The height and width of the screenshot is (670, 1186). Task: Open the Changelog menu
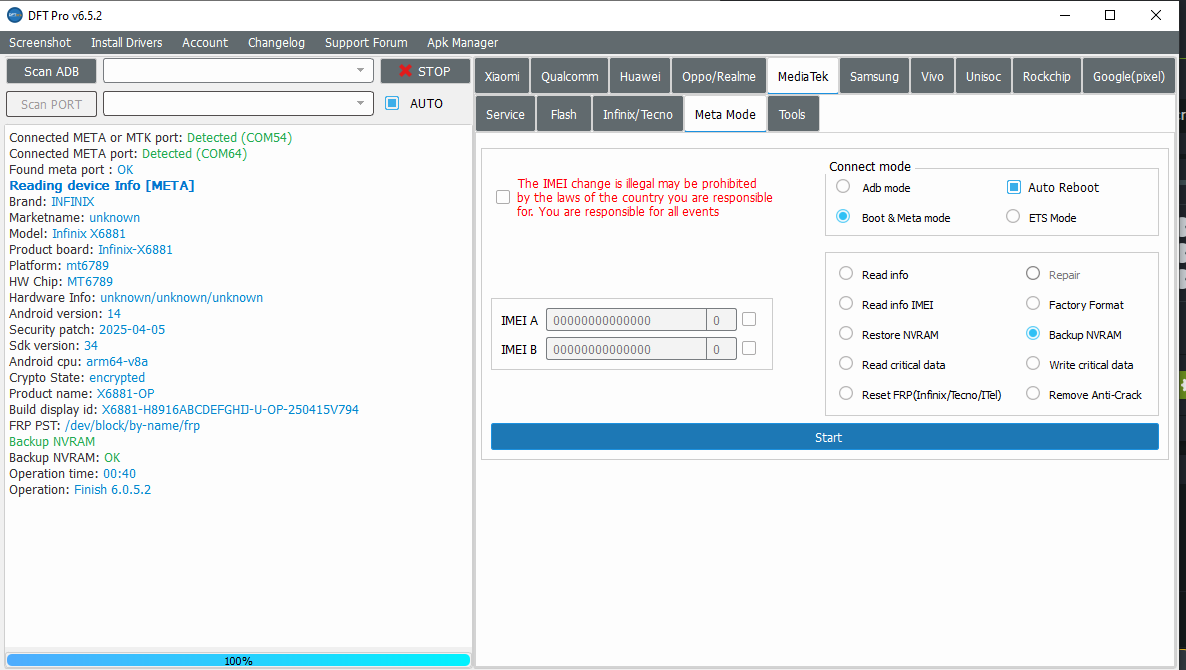[276, 43]
